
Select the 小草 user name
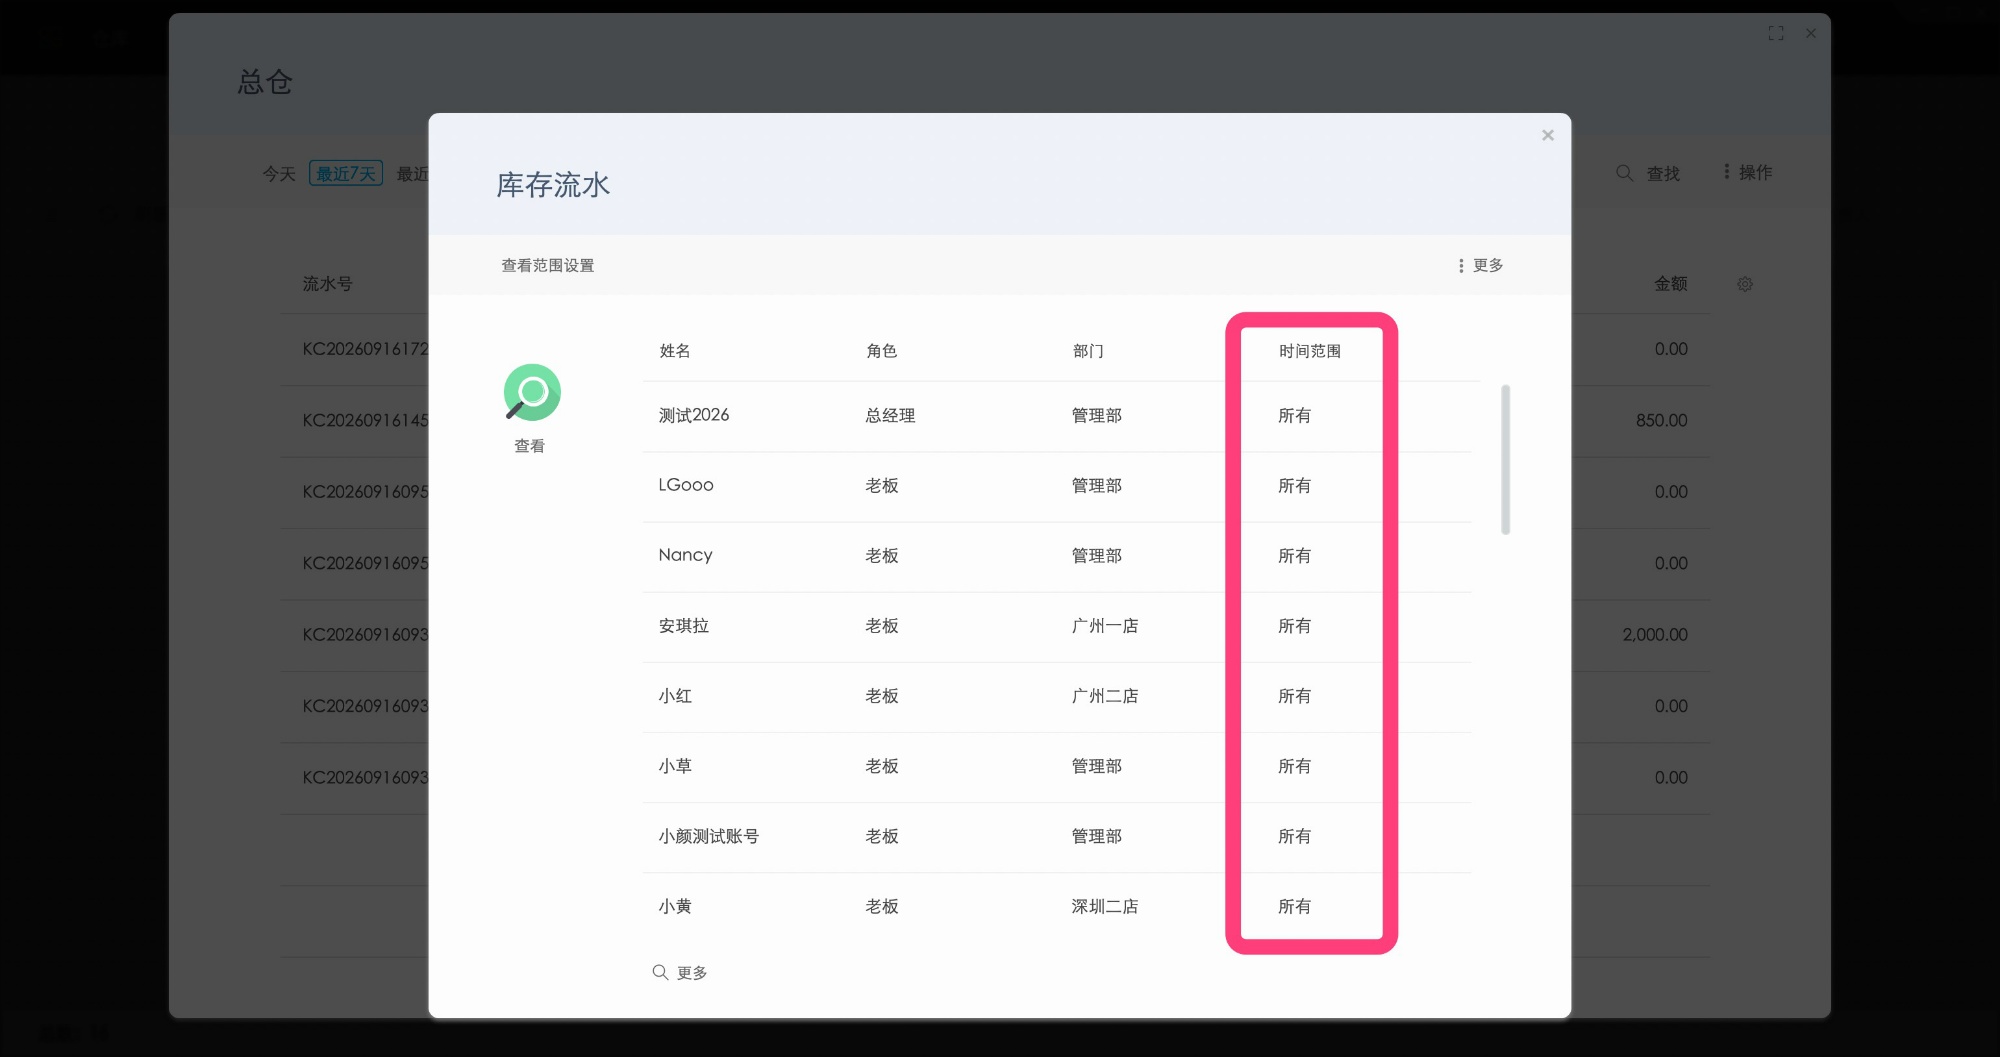pos(675,766)
